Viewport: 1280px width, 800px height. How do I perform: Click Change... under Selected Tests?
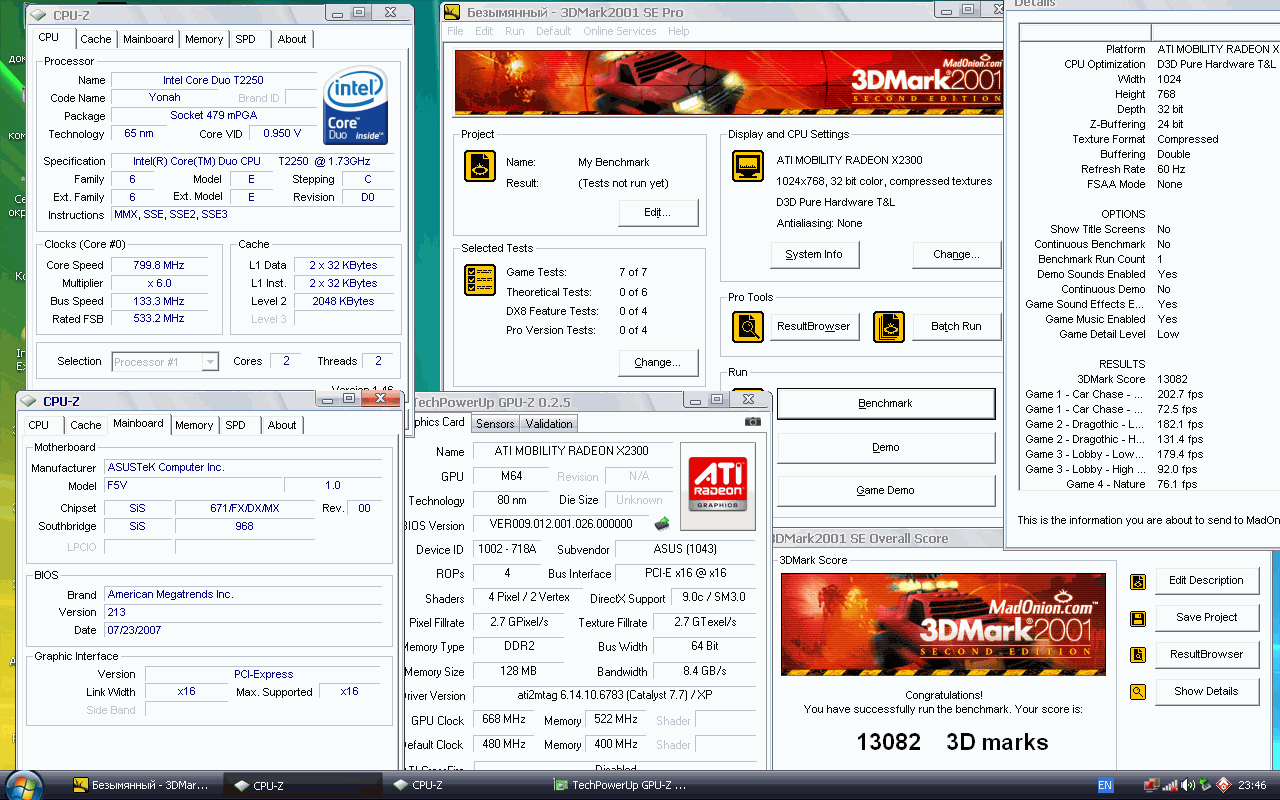coord(657,362)
